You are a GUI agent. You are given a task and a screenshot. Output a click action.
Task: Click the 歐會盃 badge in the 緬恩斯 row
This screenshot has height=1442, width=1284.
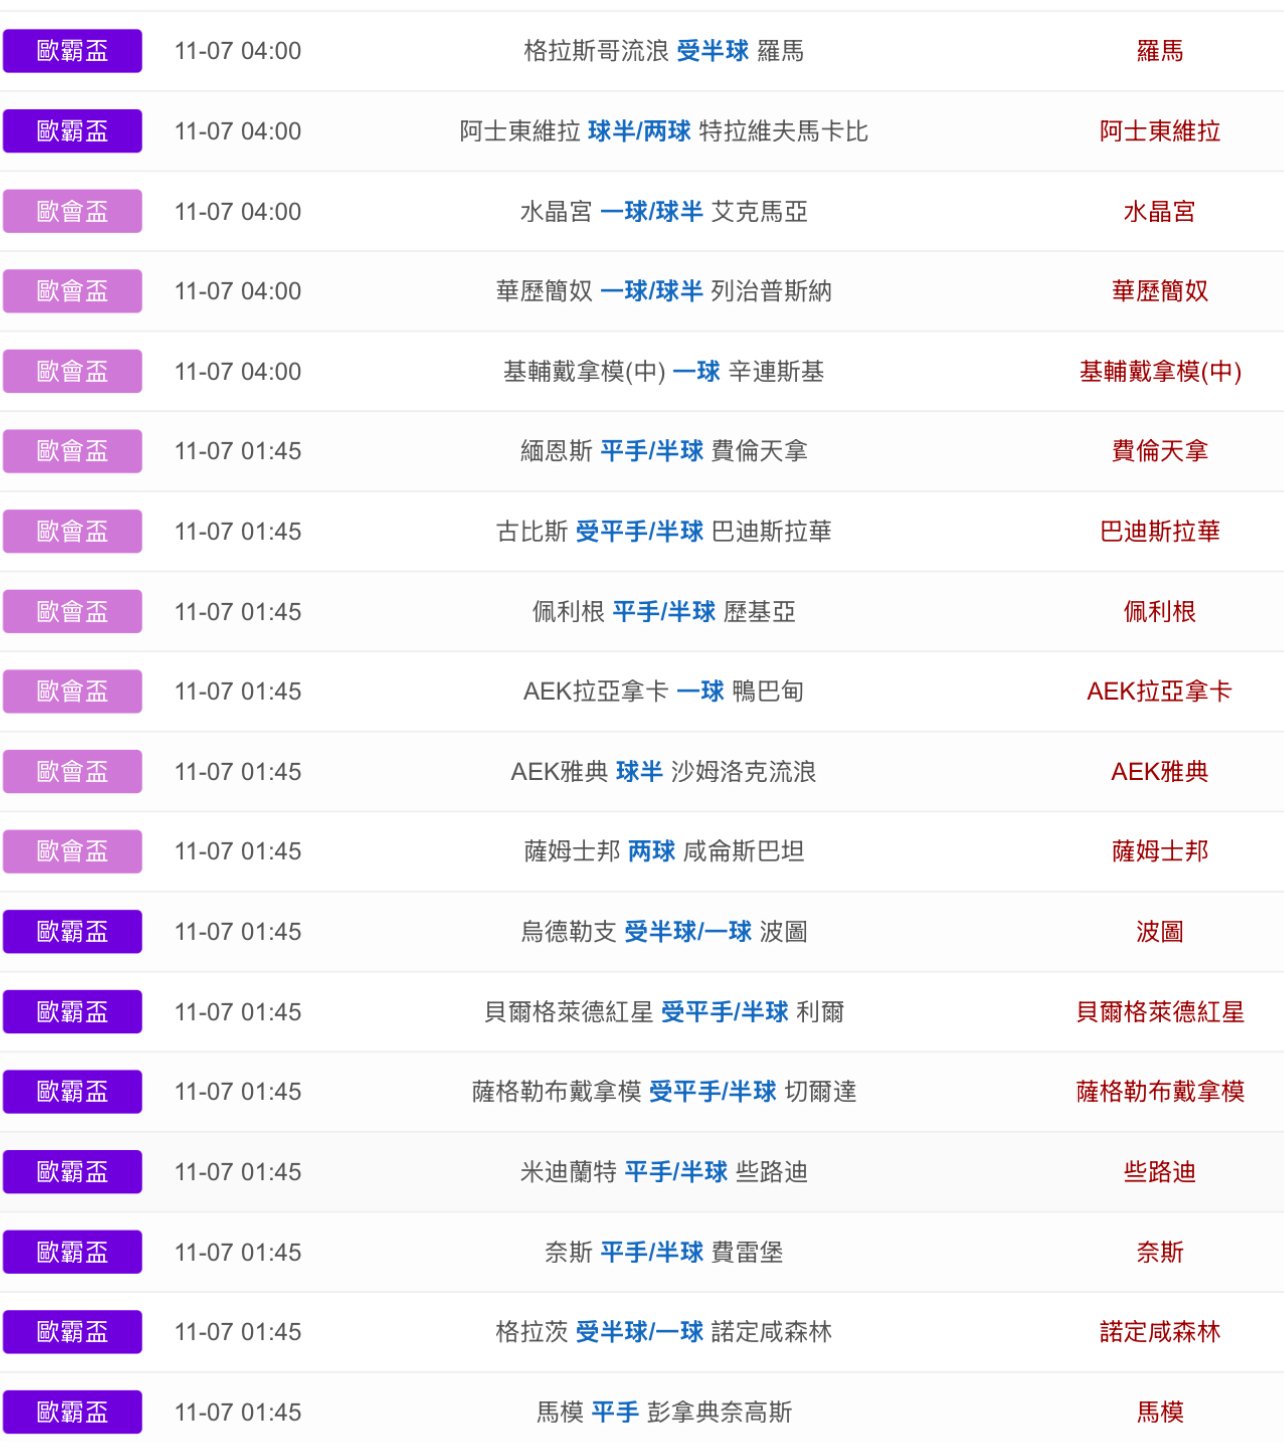pyautogui.click(x=72, y=451)
